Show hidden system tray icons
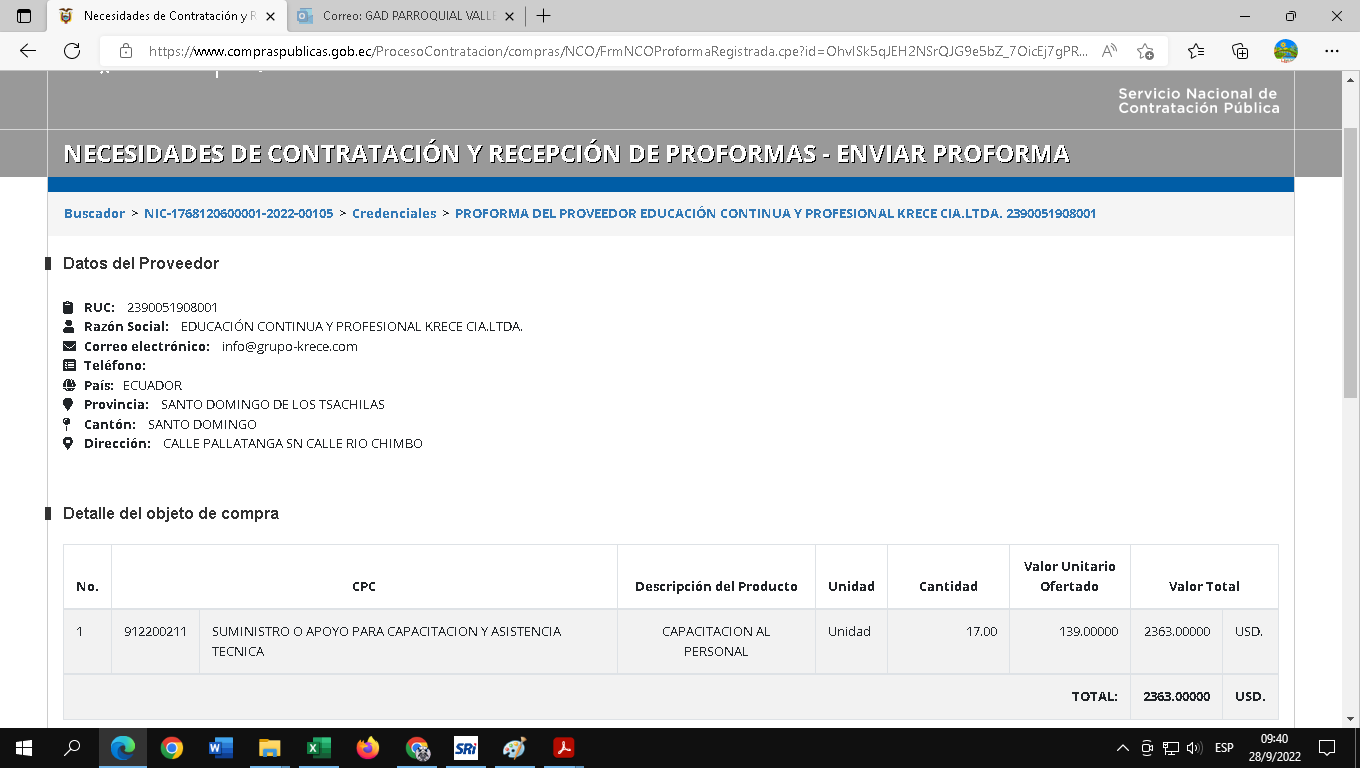This screenshot has height=768, width=1360. [1122, 748]
